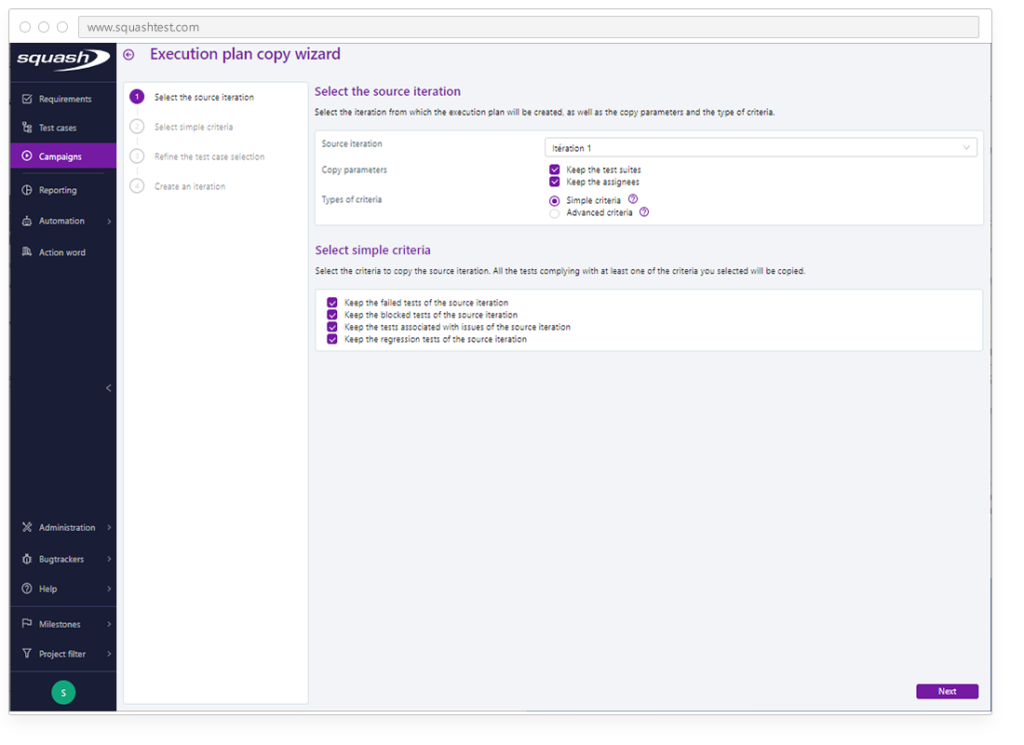The width and height of the screenshot is (1024, 745).
Task: Toggle Keep the regression tests checkbox
Action: coord(332,340)
